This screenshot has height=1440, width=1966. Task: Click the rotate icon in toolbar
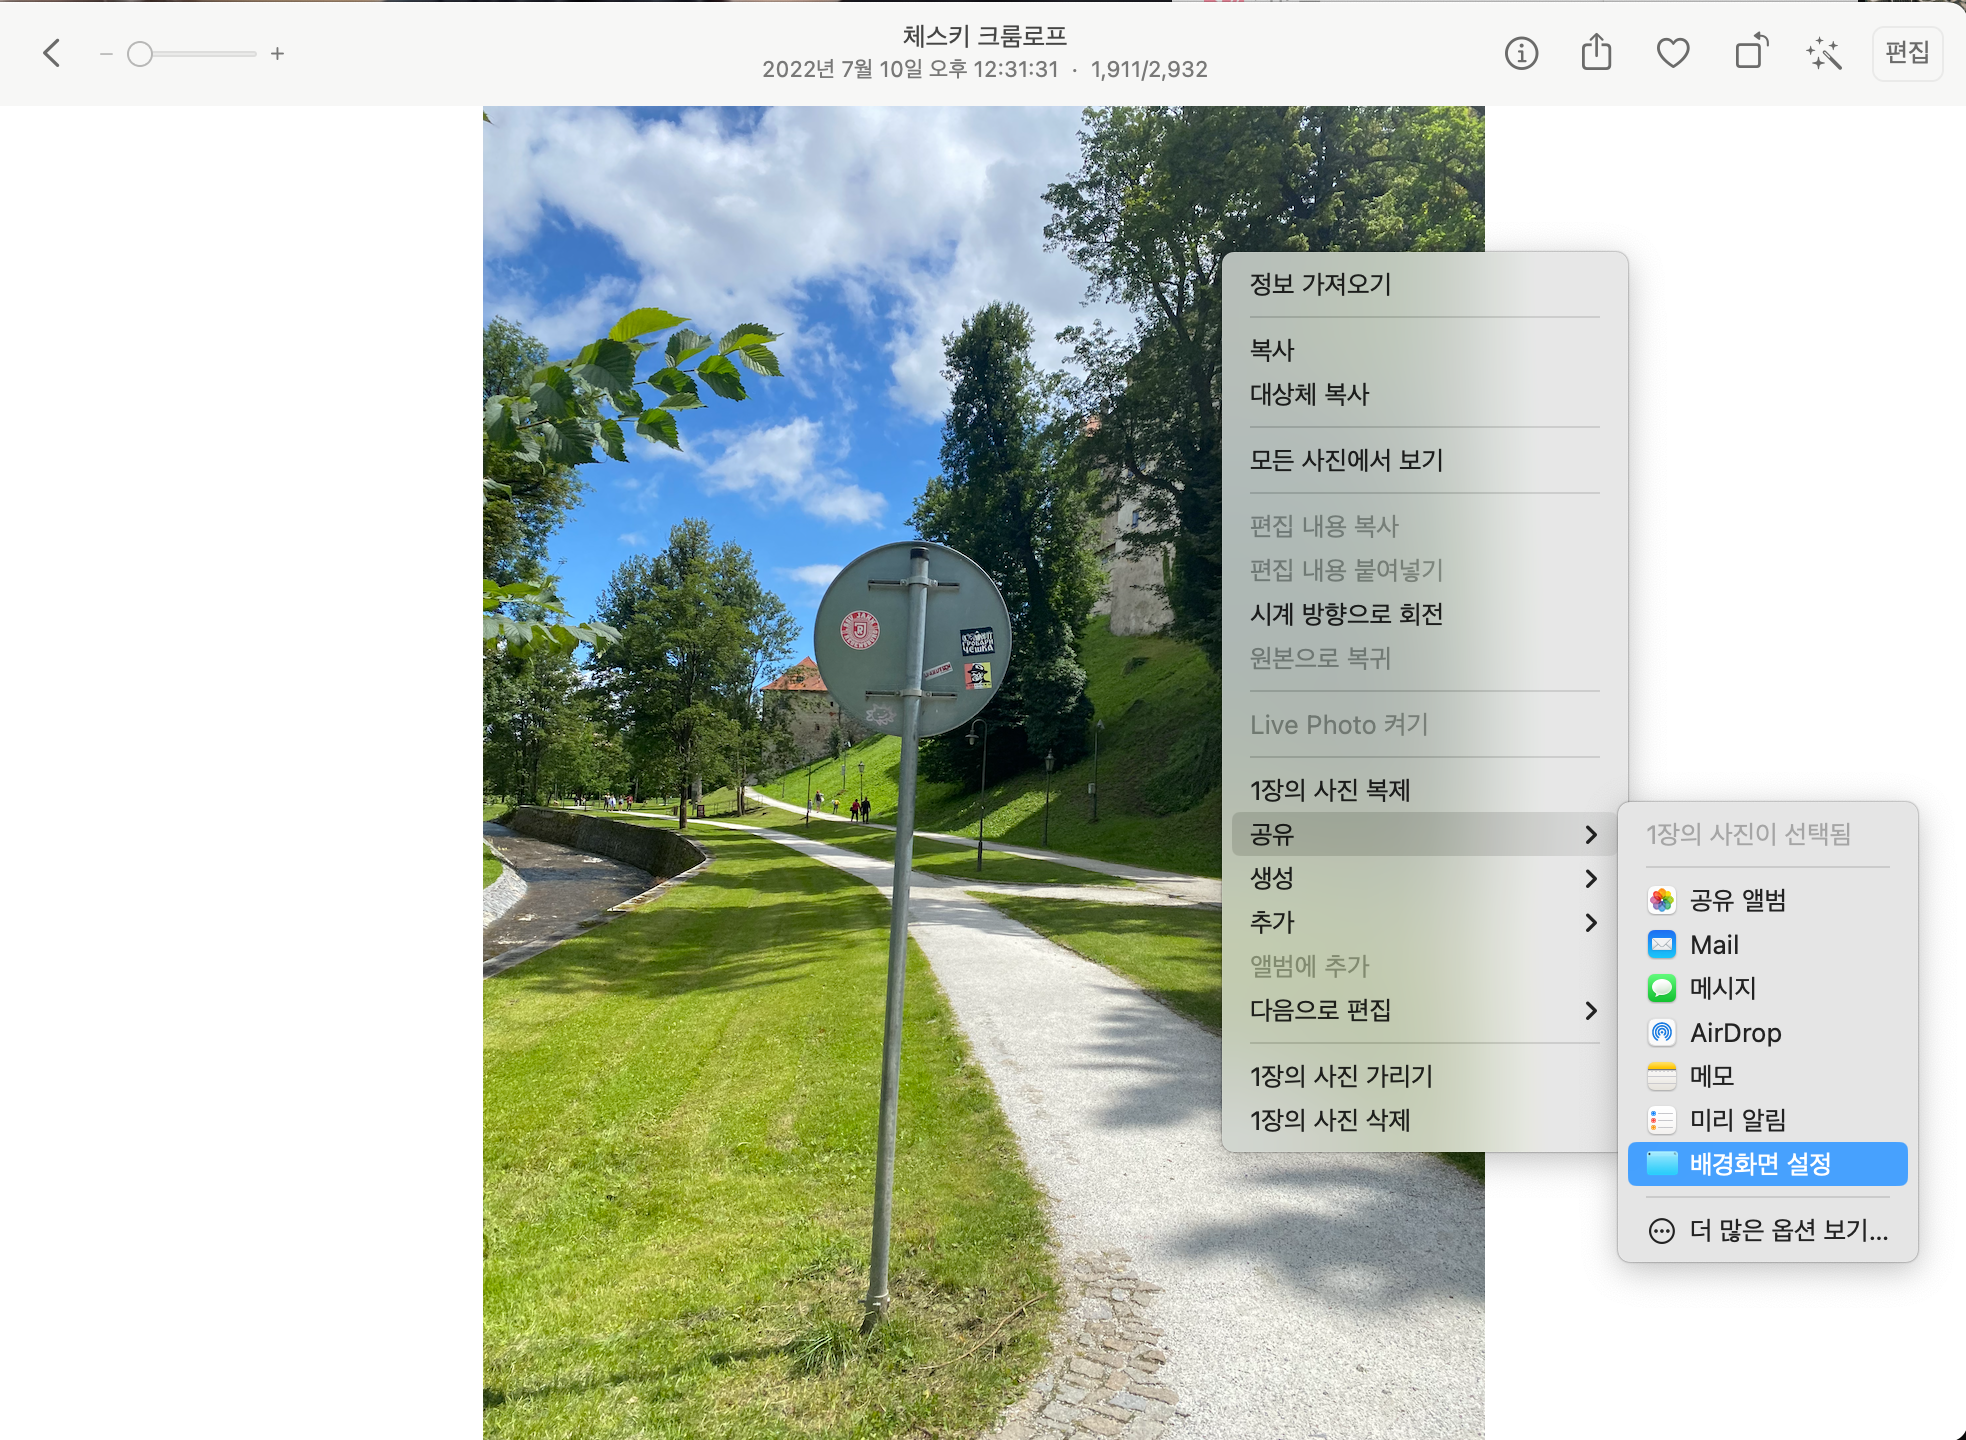click(1750, 53)
